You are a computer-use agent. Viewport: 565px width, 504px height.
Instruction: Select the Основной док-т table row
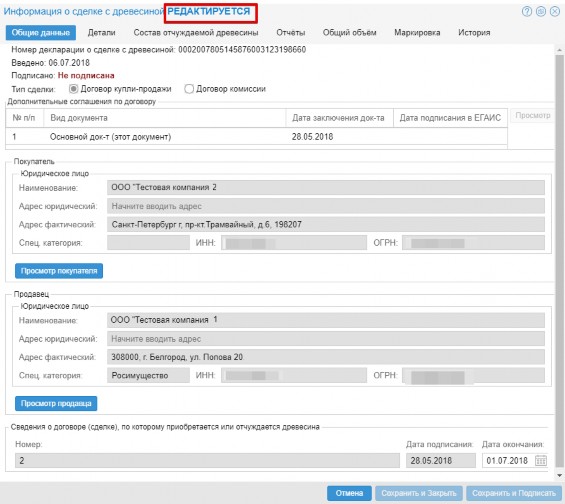coord(256,137)
